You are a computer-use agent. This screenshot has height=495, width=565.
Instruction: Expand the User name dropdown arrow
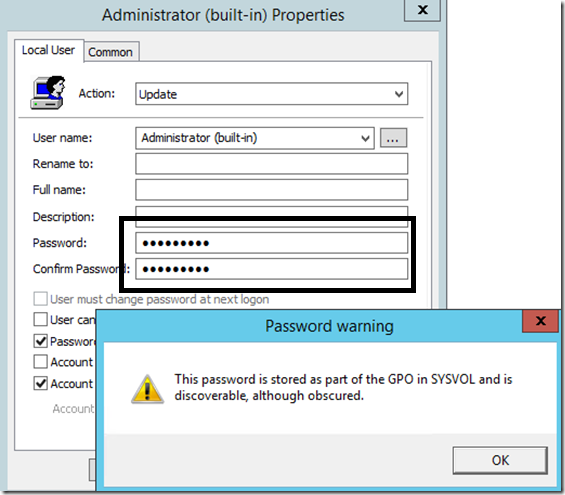pos(365,138)
